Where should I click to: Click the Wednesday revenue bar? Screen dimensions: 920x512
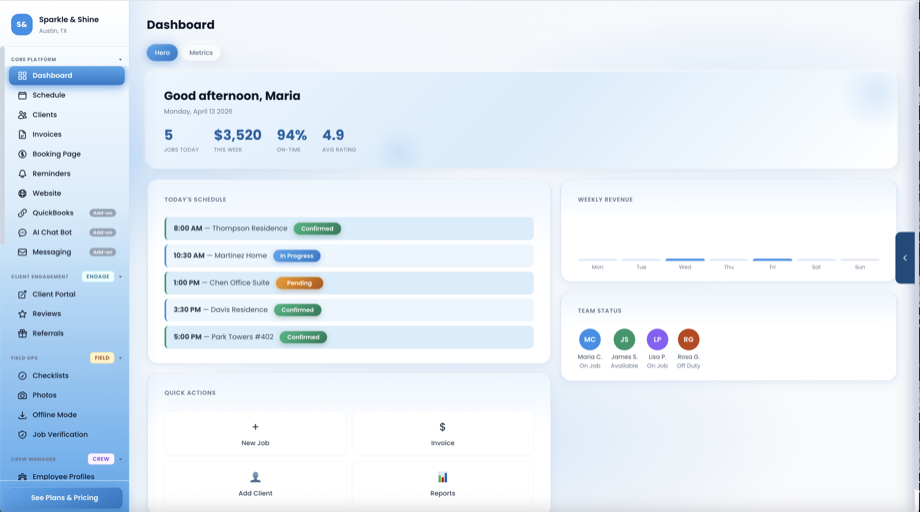click(685, 260)
